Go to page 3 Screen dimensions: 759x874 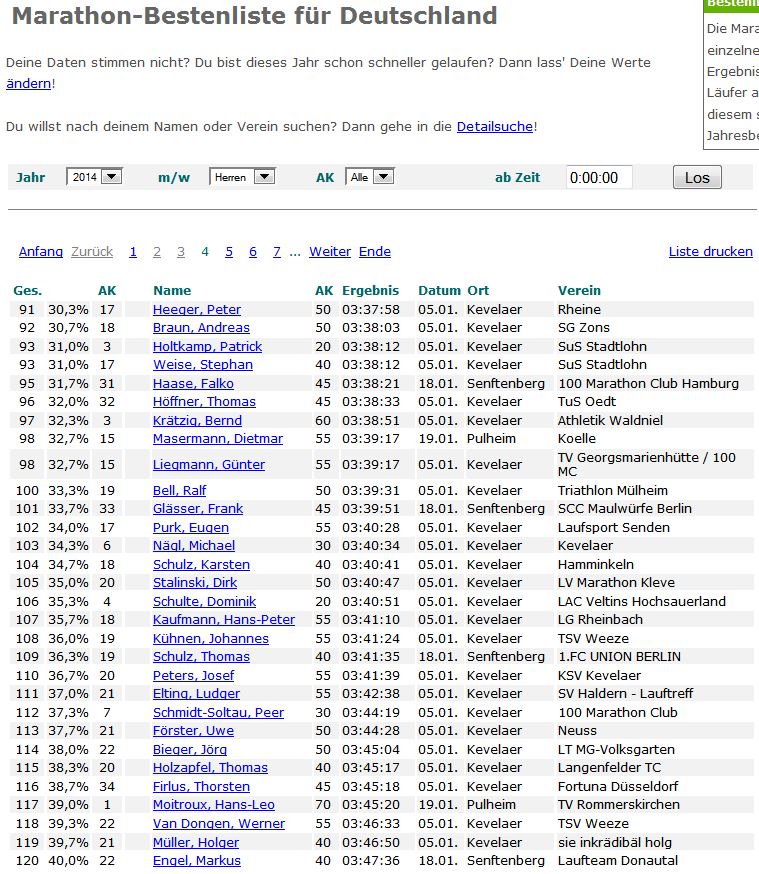point(181,251)
